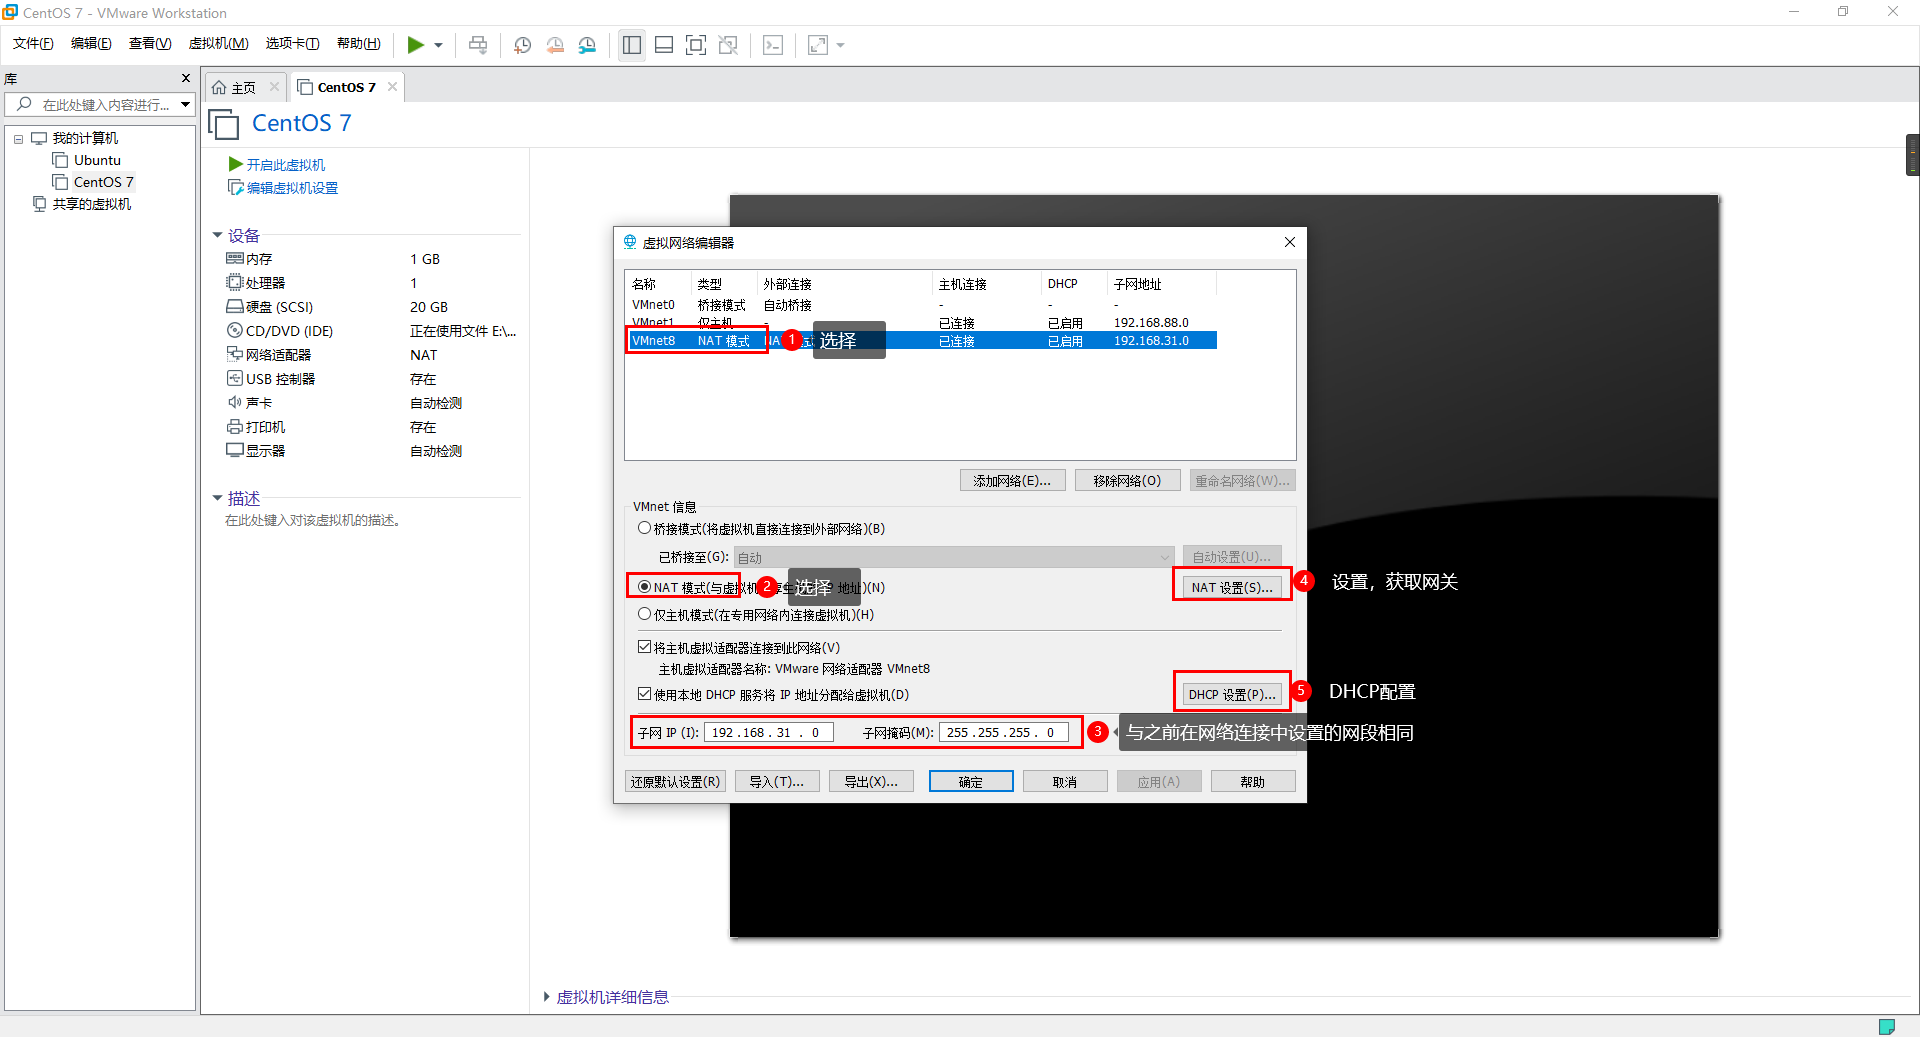Open the 虚拟机(M) menu

pos(218,44)
